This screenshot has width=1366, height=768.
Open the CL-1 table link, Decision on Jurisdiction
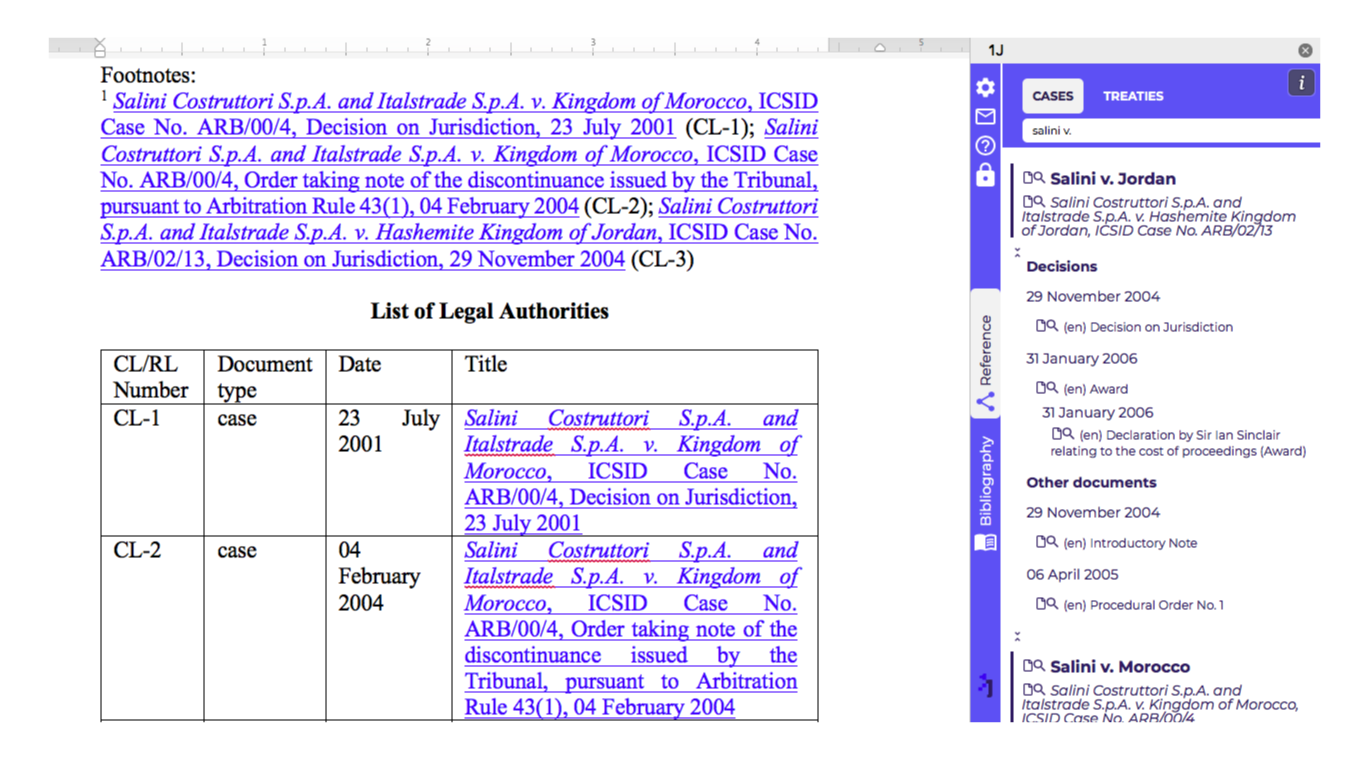pos(631,470)
